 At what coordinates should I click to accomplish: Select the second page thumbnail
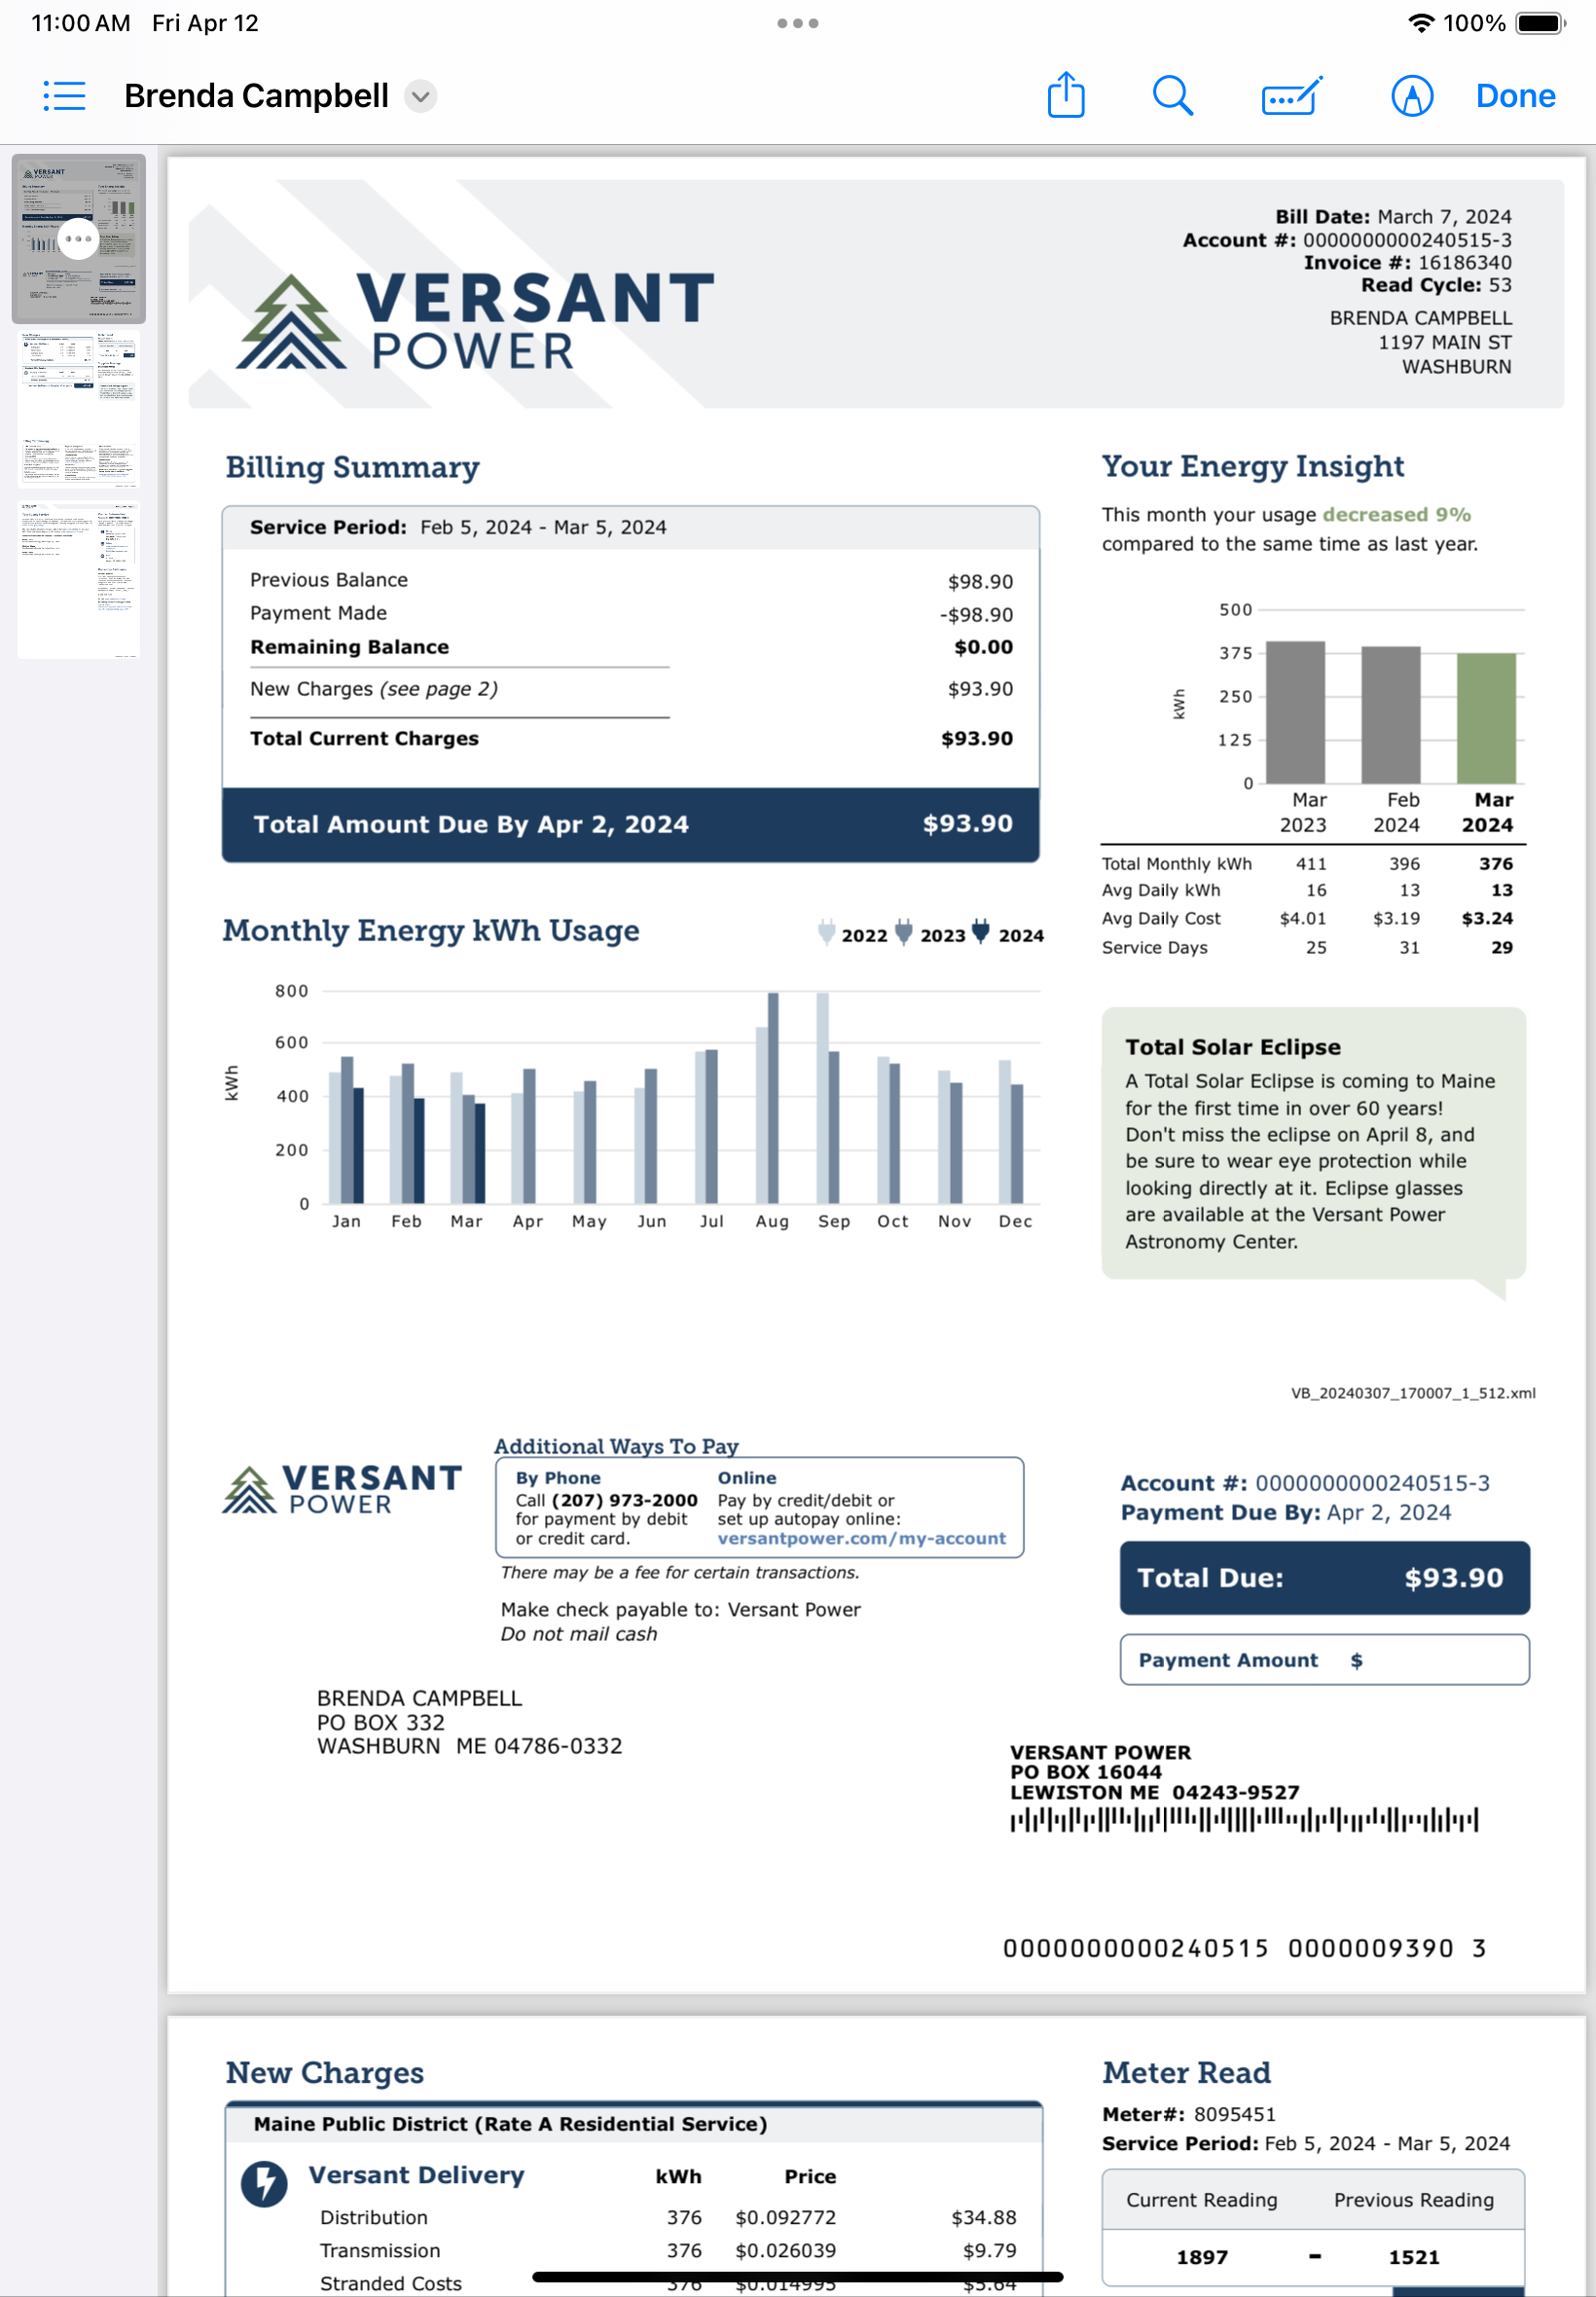pyautogui.click(x=78, y=410)
